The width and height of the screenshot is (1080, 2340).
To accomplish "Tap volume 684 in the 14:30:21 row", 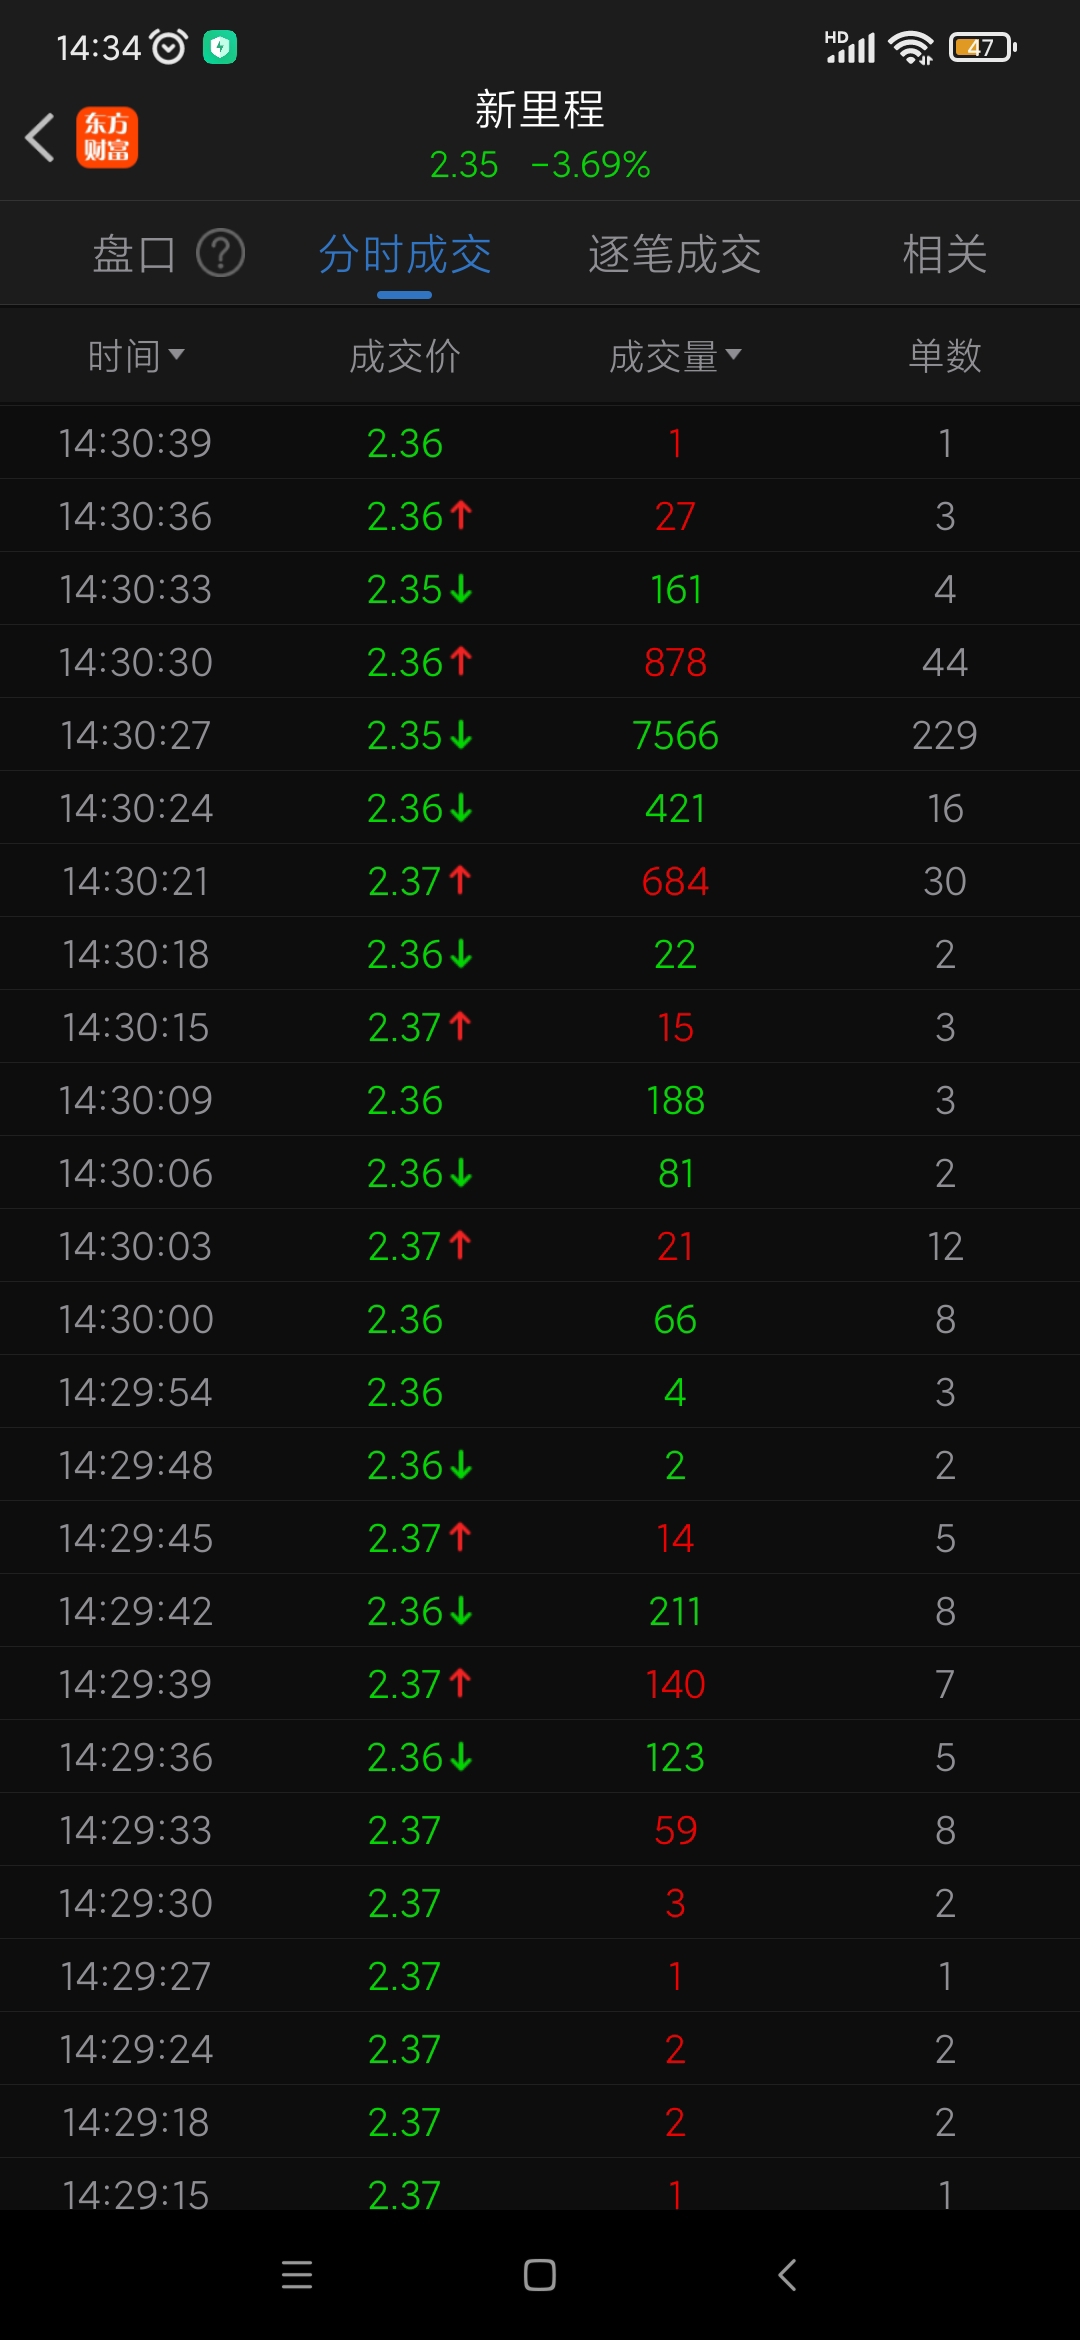I will [675, 881].
